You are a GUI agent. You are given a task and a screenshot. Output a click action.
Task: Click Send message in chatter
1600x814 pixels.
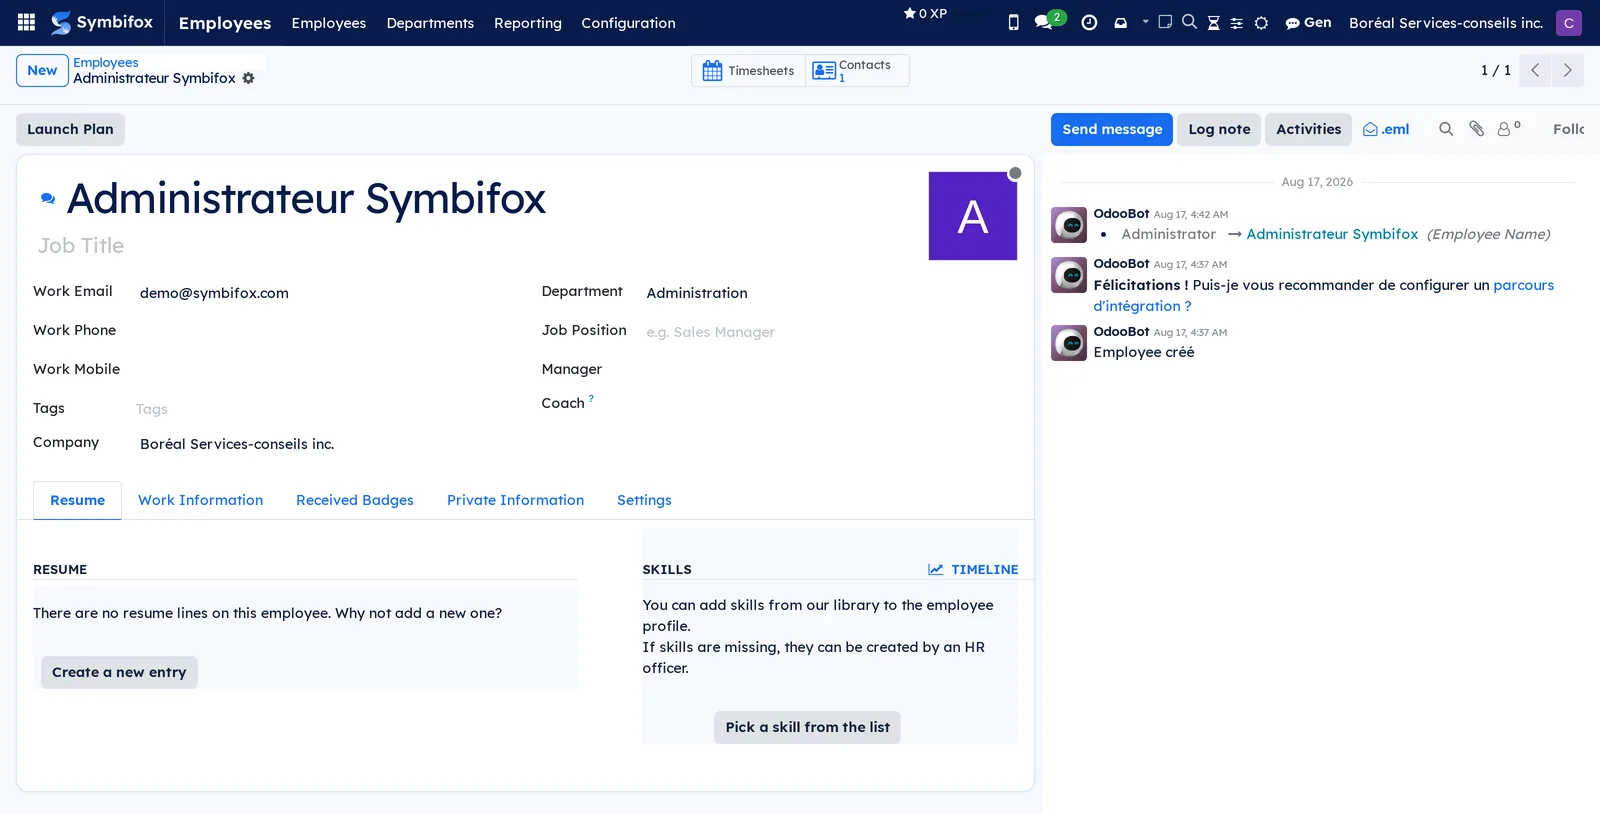1112,129
